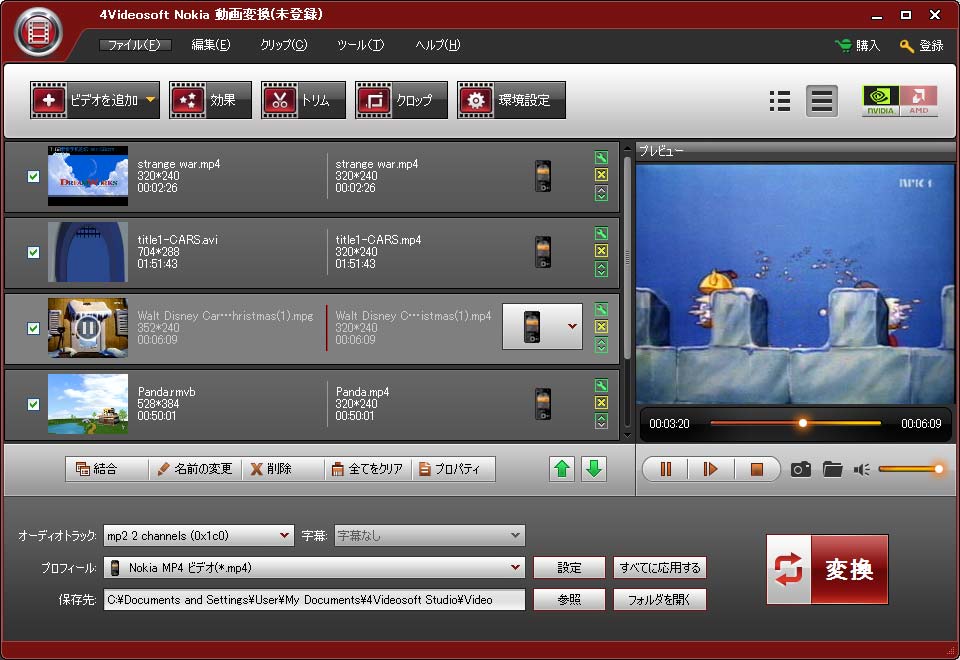The height and width of the screenshot is (660, 960).
Task: Click the snapshot camera icon
Action: pos(800,469)
